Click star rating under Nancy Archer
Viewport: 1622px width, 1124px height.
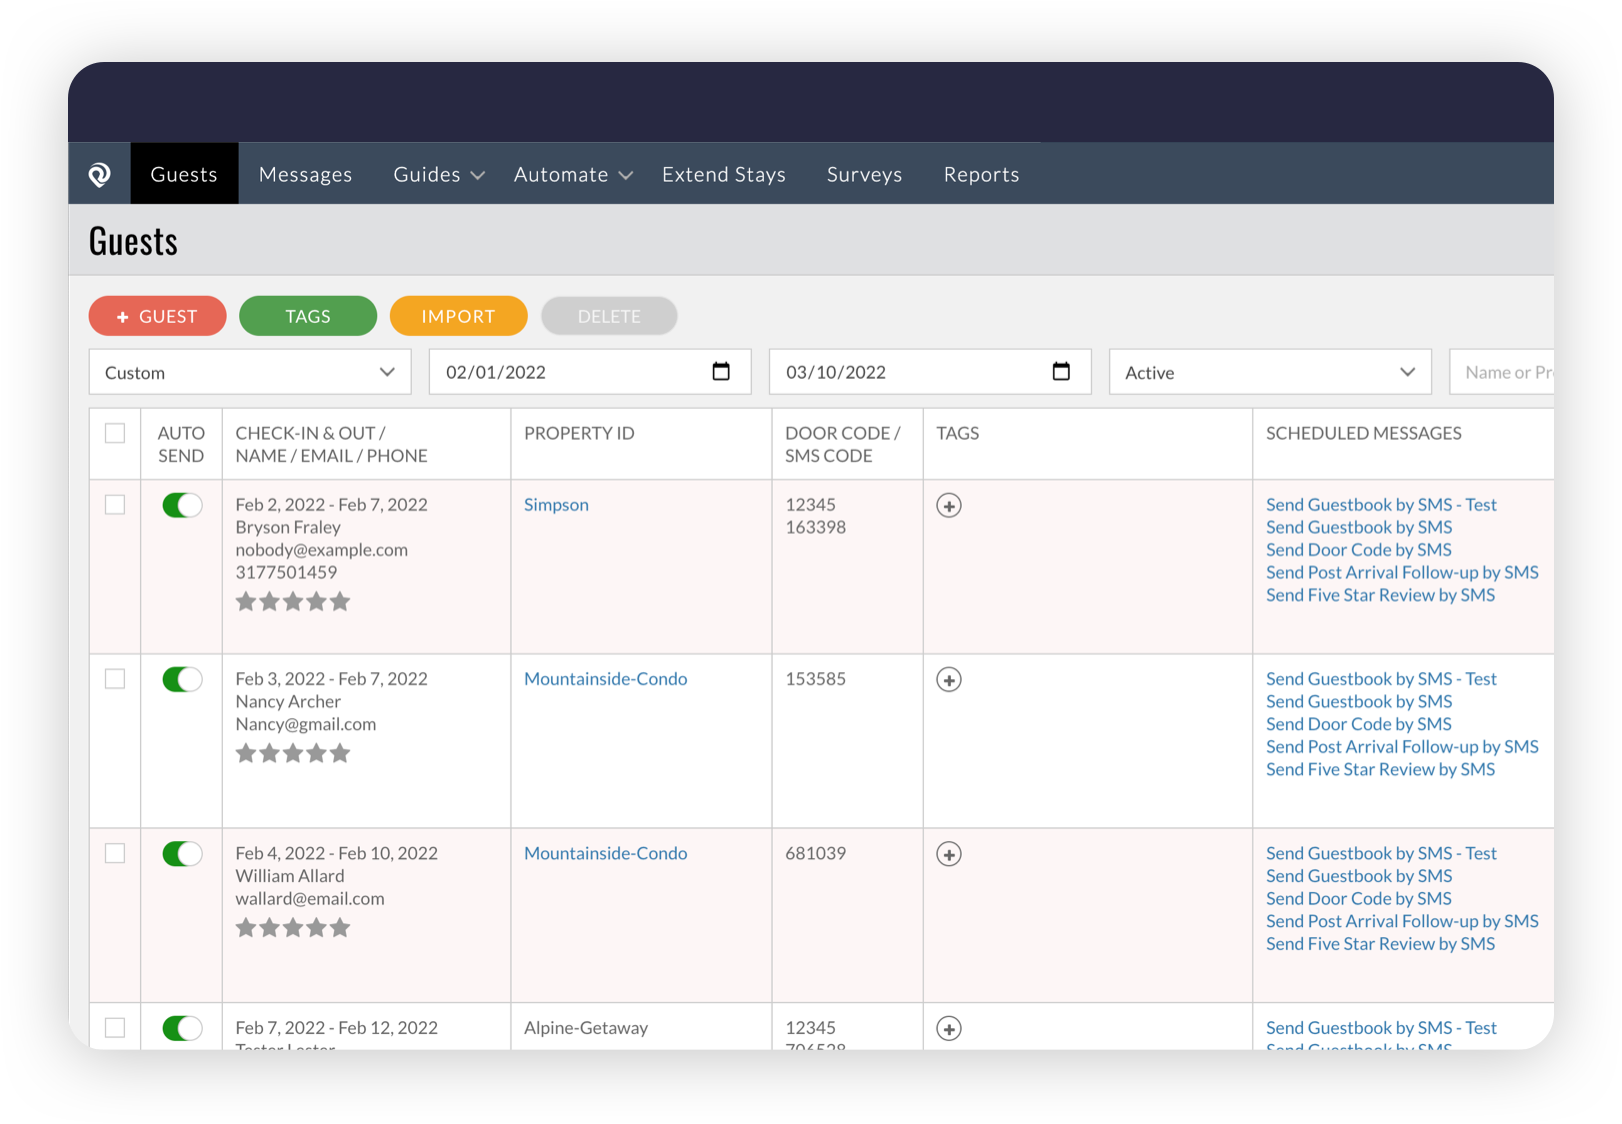293,754
